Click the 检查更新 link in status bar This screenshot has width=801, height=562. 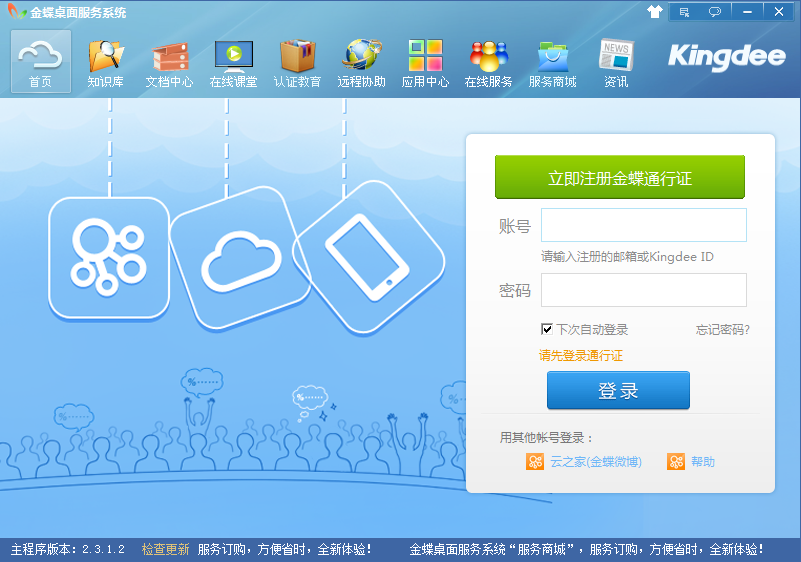pyautogui.click(x=166, y=550)
